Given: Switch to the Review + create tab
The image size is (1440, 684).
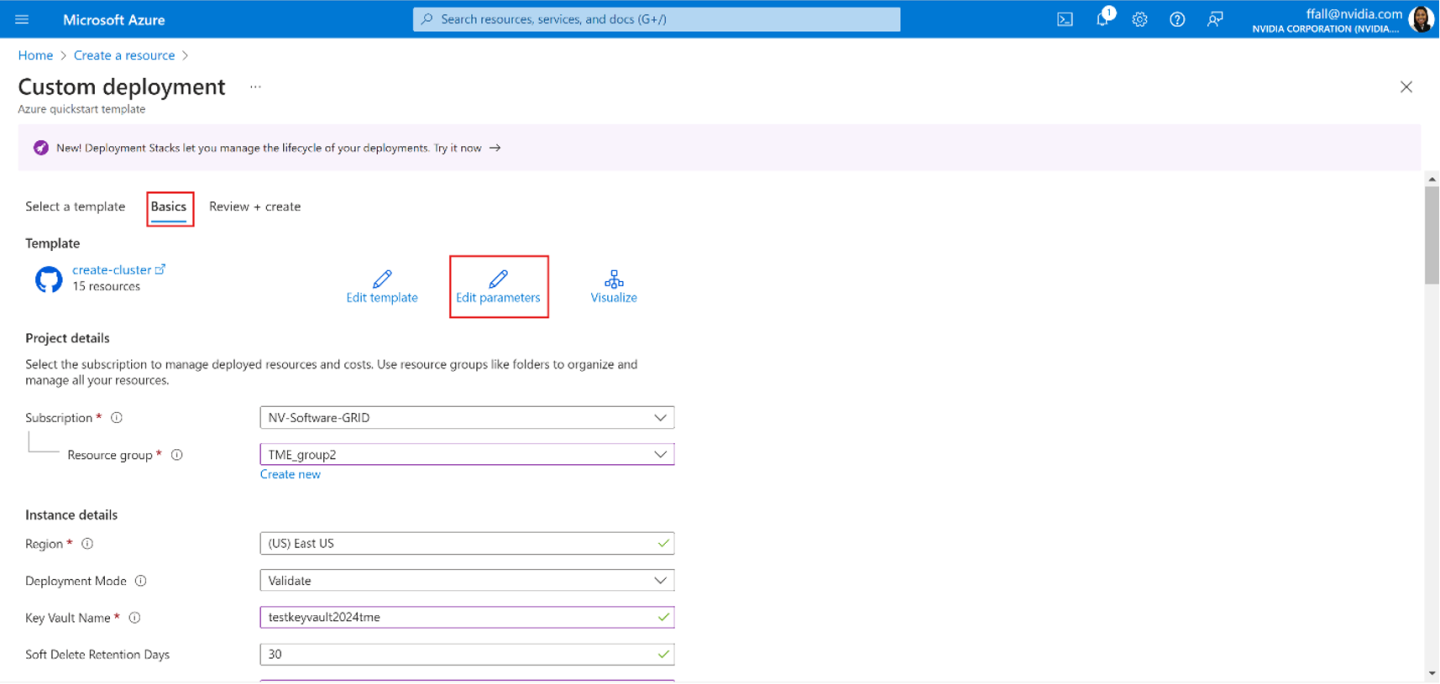Looking at the screenshot, I should (x=255, y=207).
